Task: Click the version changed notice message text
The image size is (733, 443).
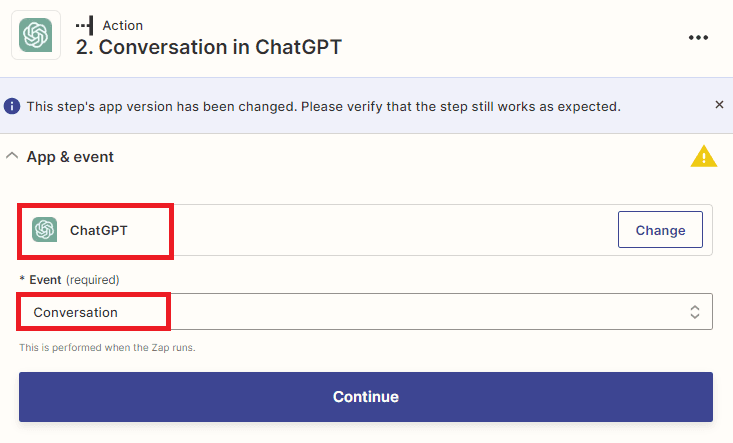Action: tap(323, 106)
